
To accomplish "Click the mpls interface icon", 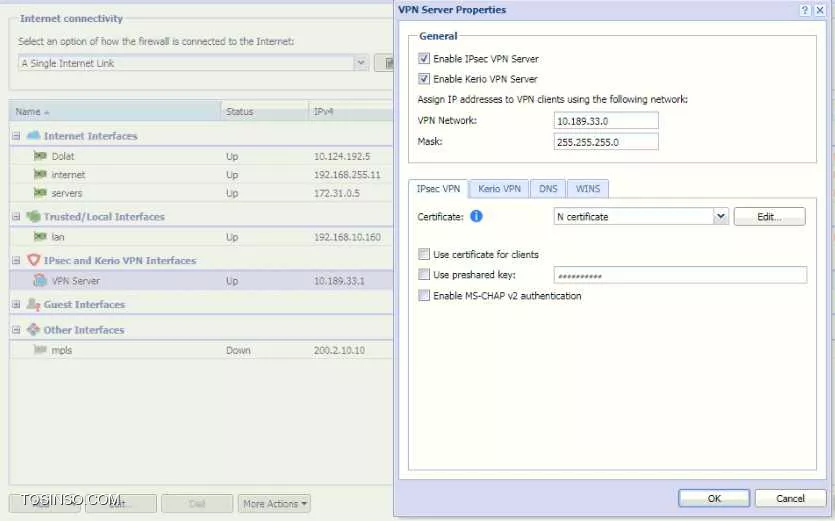I will pos(40,349).
